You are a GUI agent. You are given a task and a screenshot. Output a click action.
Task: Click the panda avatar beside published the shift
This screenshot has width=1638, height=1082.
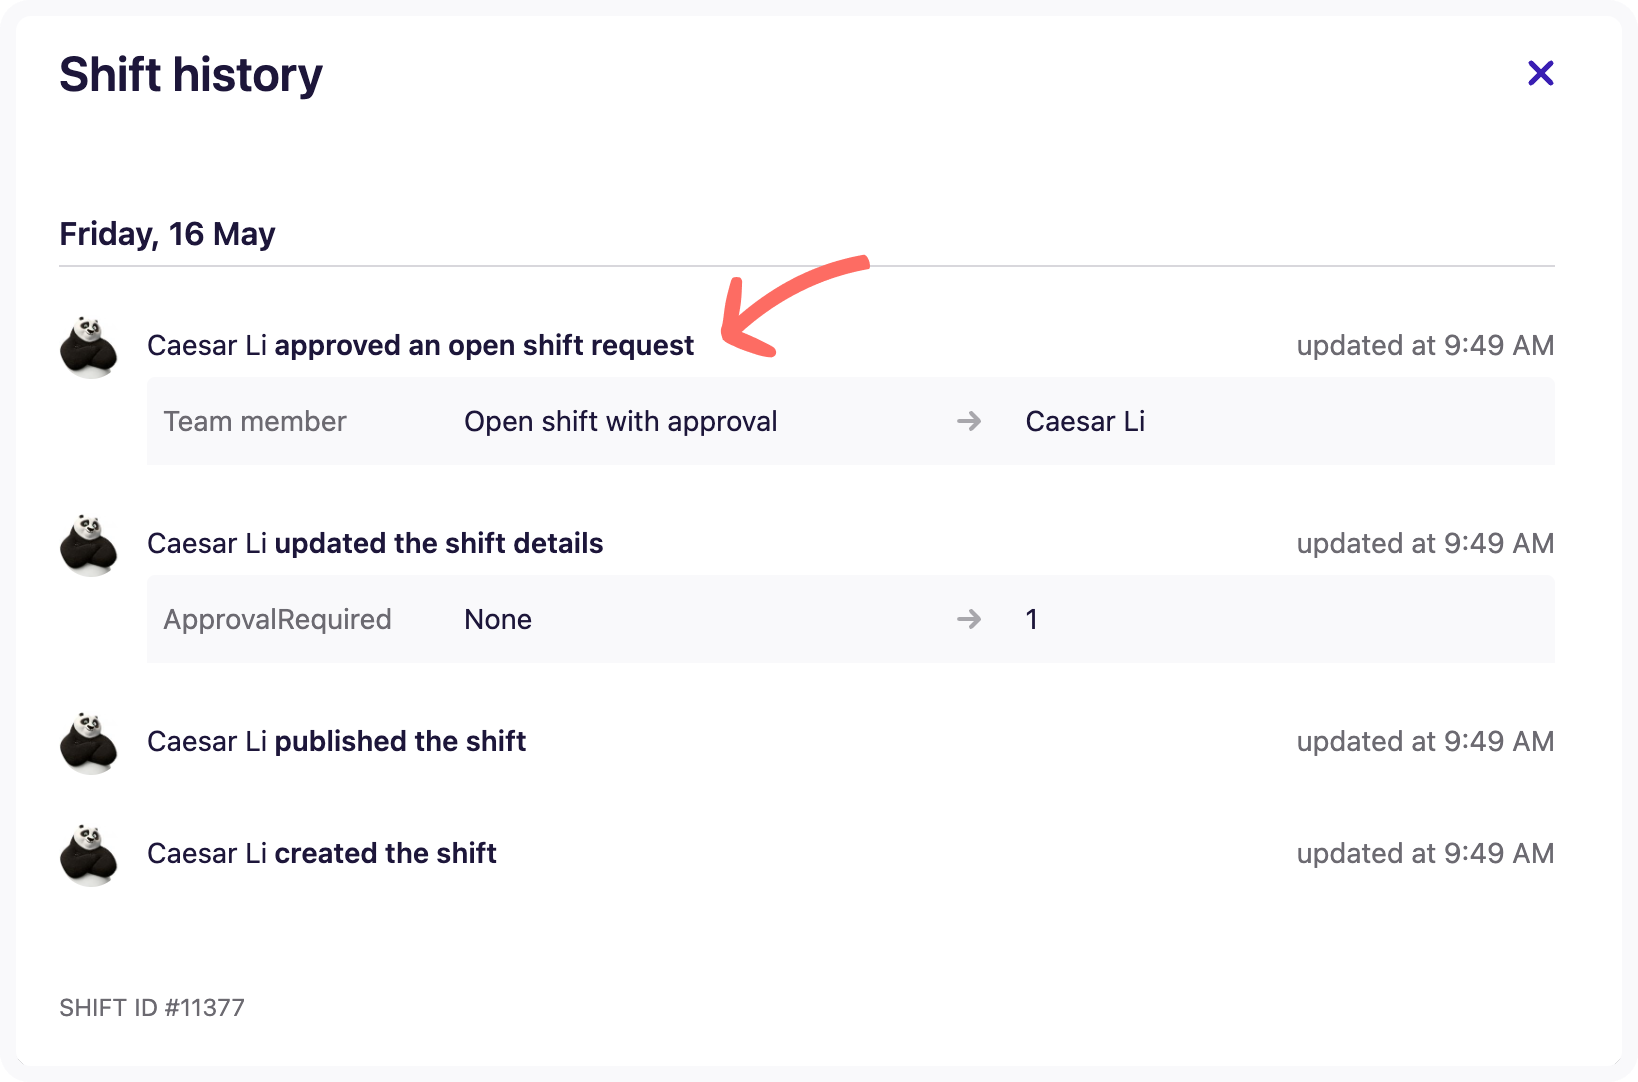click(x=89, y=743)
